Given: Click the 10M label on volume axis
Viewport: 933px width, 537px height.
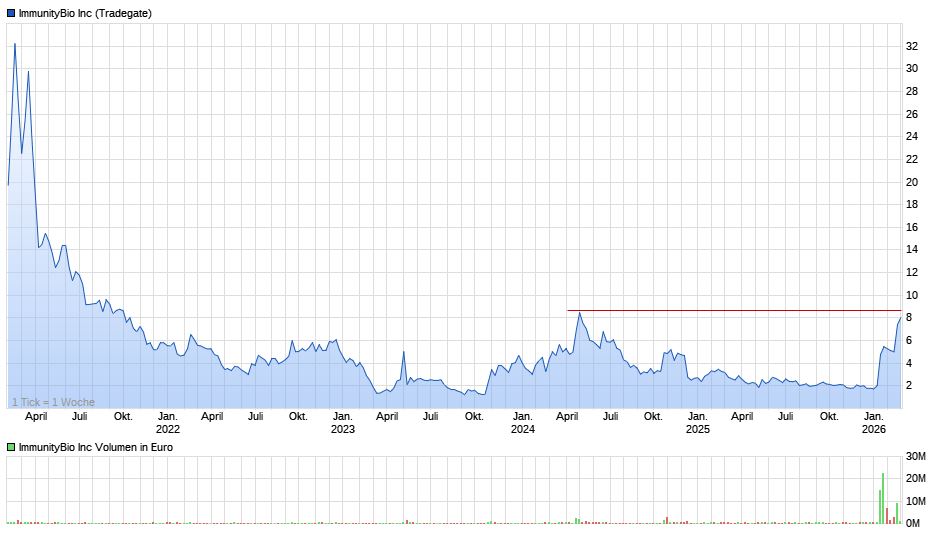Looking at the screenshot, I should (915, 501).
